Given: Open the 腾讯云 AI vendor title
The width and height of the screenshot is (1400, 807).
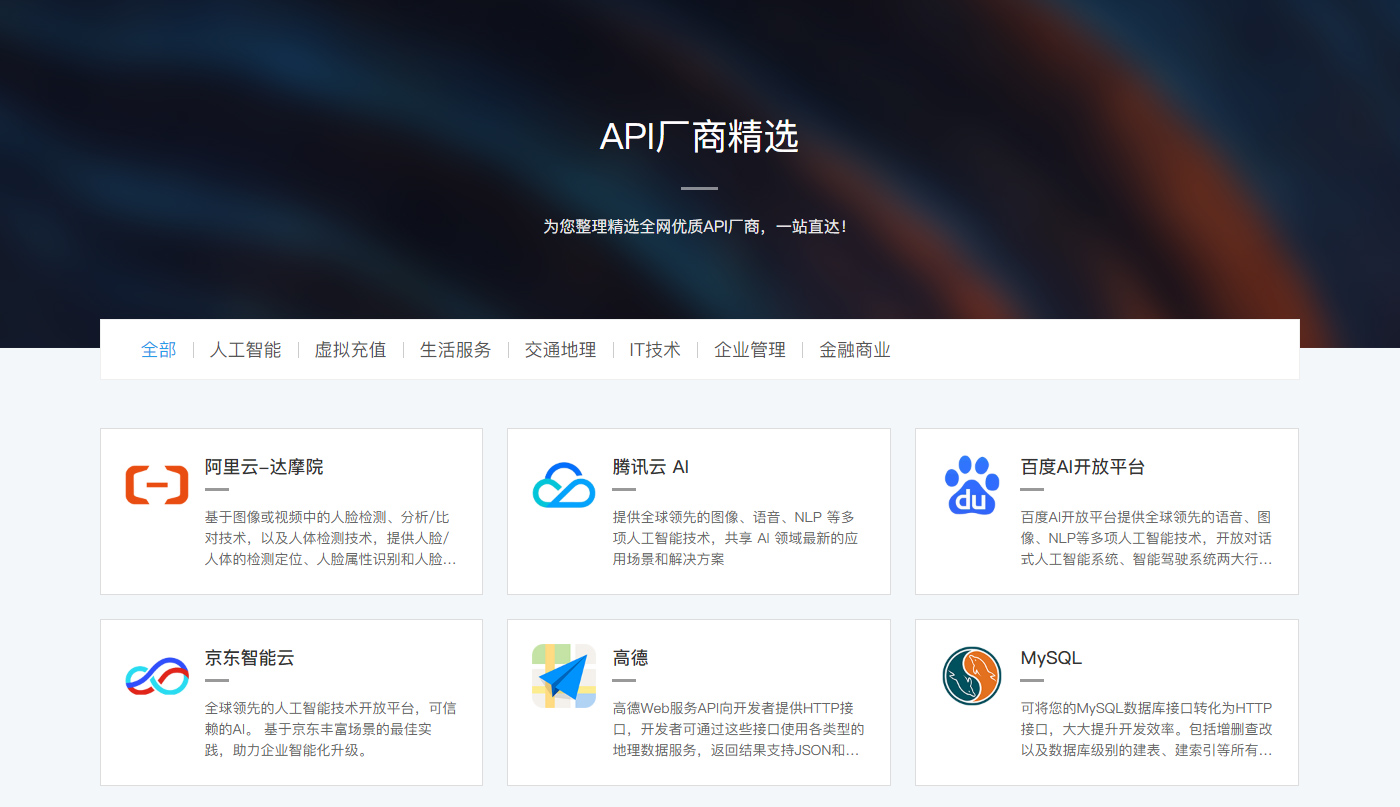Looking at the screenshot, I should click(x=651, y=467).
